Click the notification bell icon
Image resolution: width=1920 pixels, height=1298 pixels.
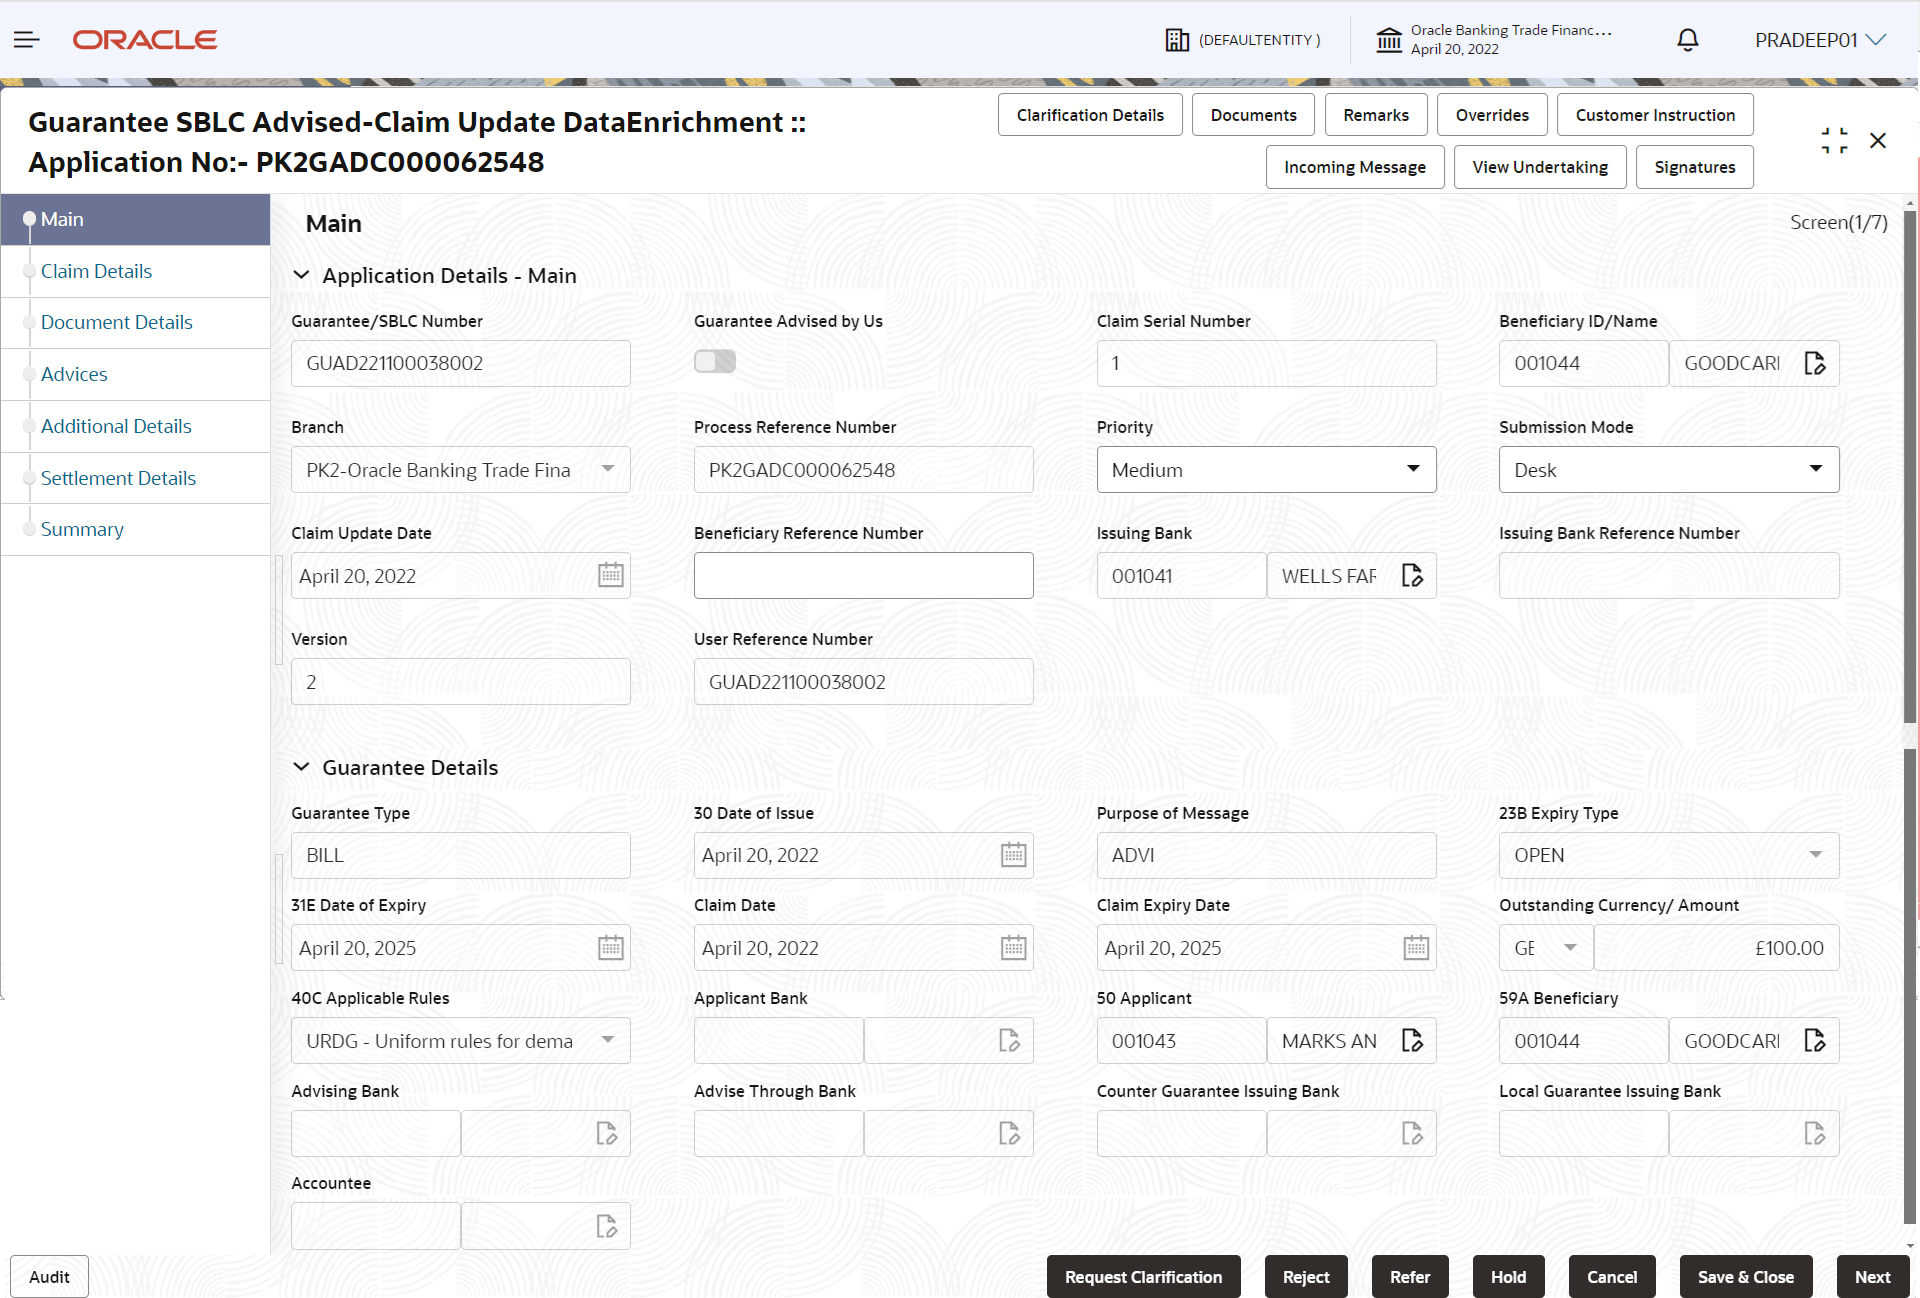tap(1687, 40)
